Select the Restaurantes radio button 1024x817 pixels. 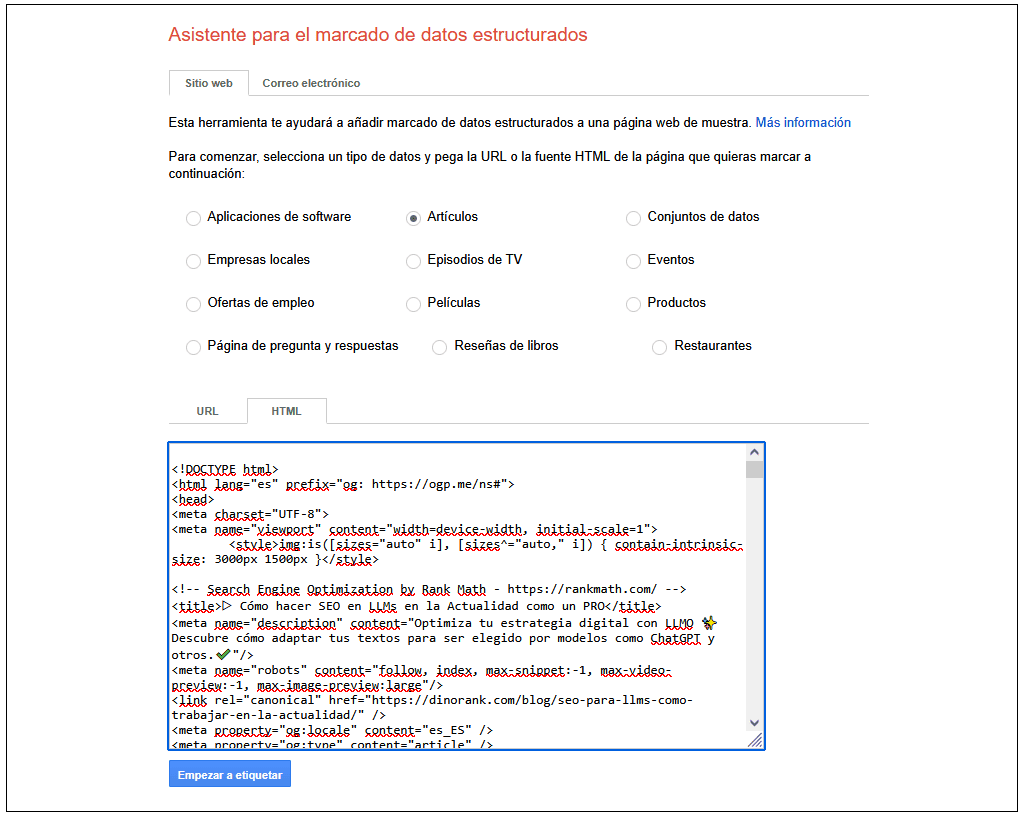(660, 347)
